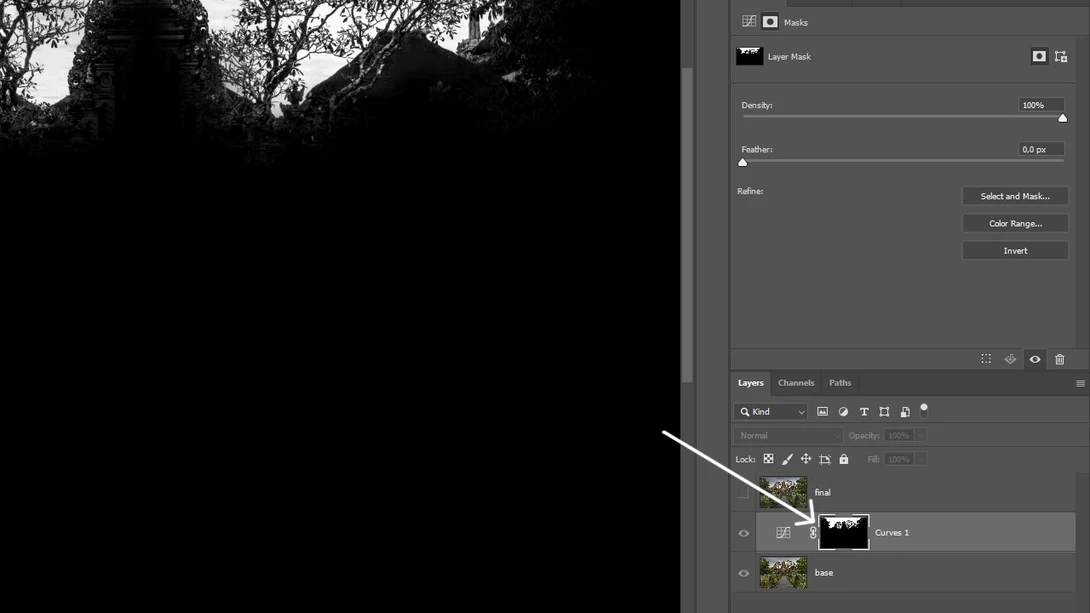1090x613 pixels.
Task: Add a vector mask from the Masks panel
Action: point(1059,56)
